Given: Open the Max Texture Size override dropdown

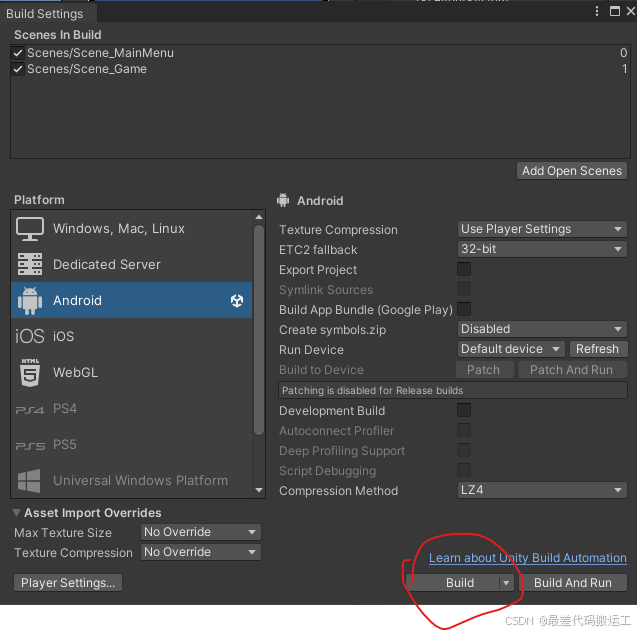Looking at the screenshot, I should (201, 532).
